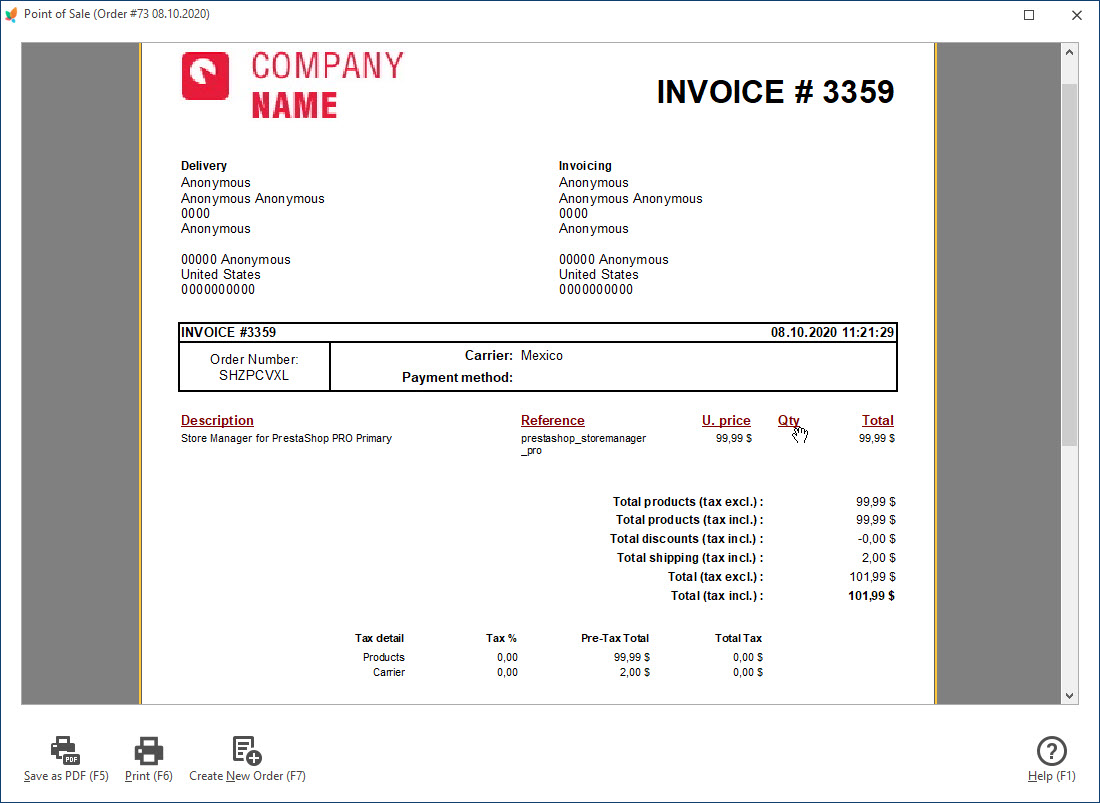Click the Print (F6) label
The width and height of the screenshot is (1100, 803).
[149, 776]
